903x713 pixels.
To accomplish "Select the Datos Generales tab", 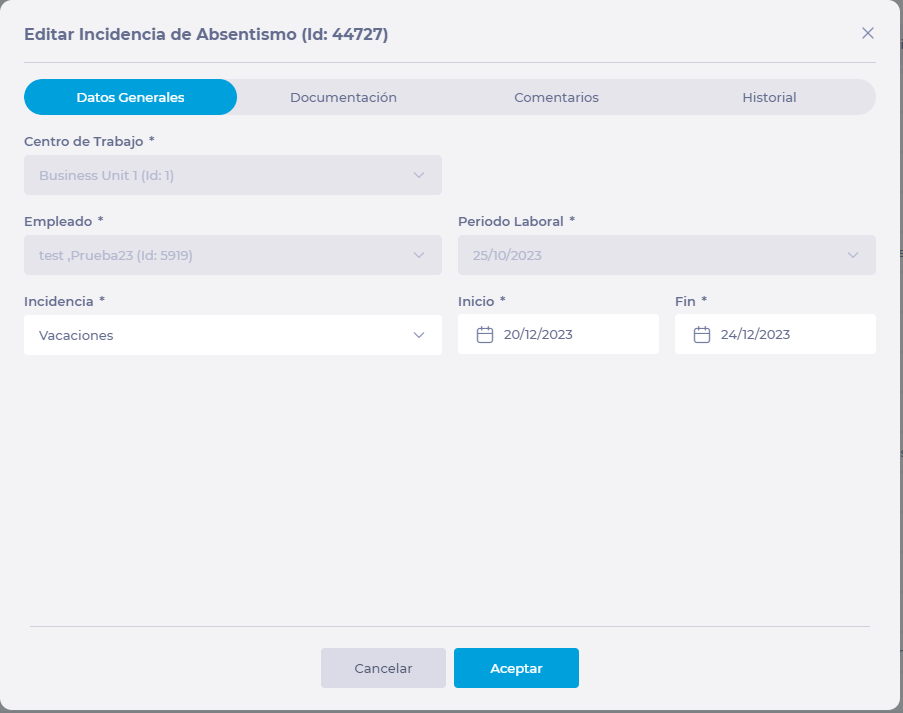I will pyautogui.click(x=130, y=97).
